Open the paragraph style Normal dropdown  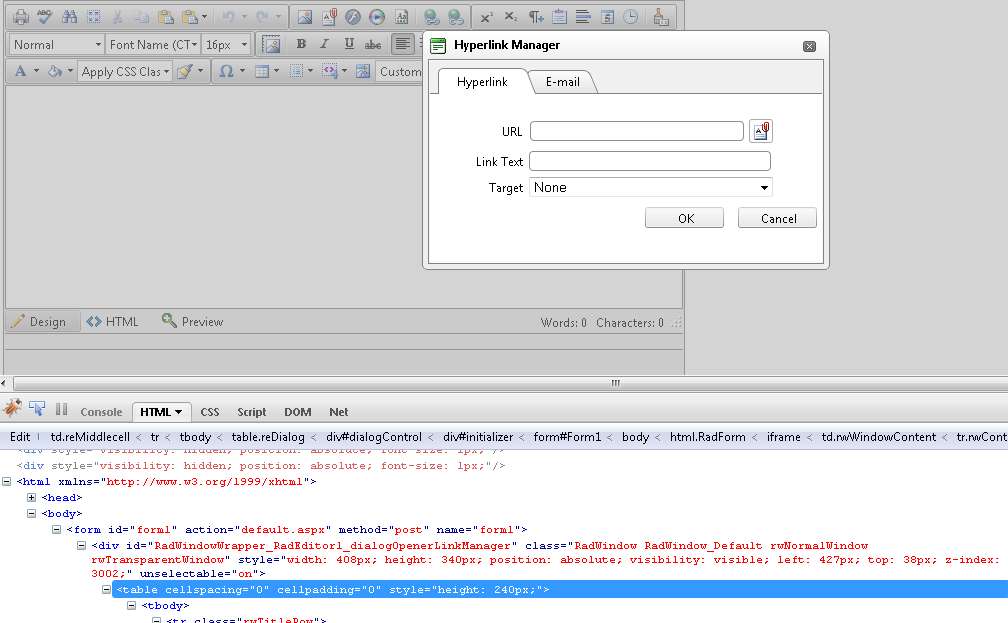(x=57, y=44)
